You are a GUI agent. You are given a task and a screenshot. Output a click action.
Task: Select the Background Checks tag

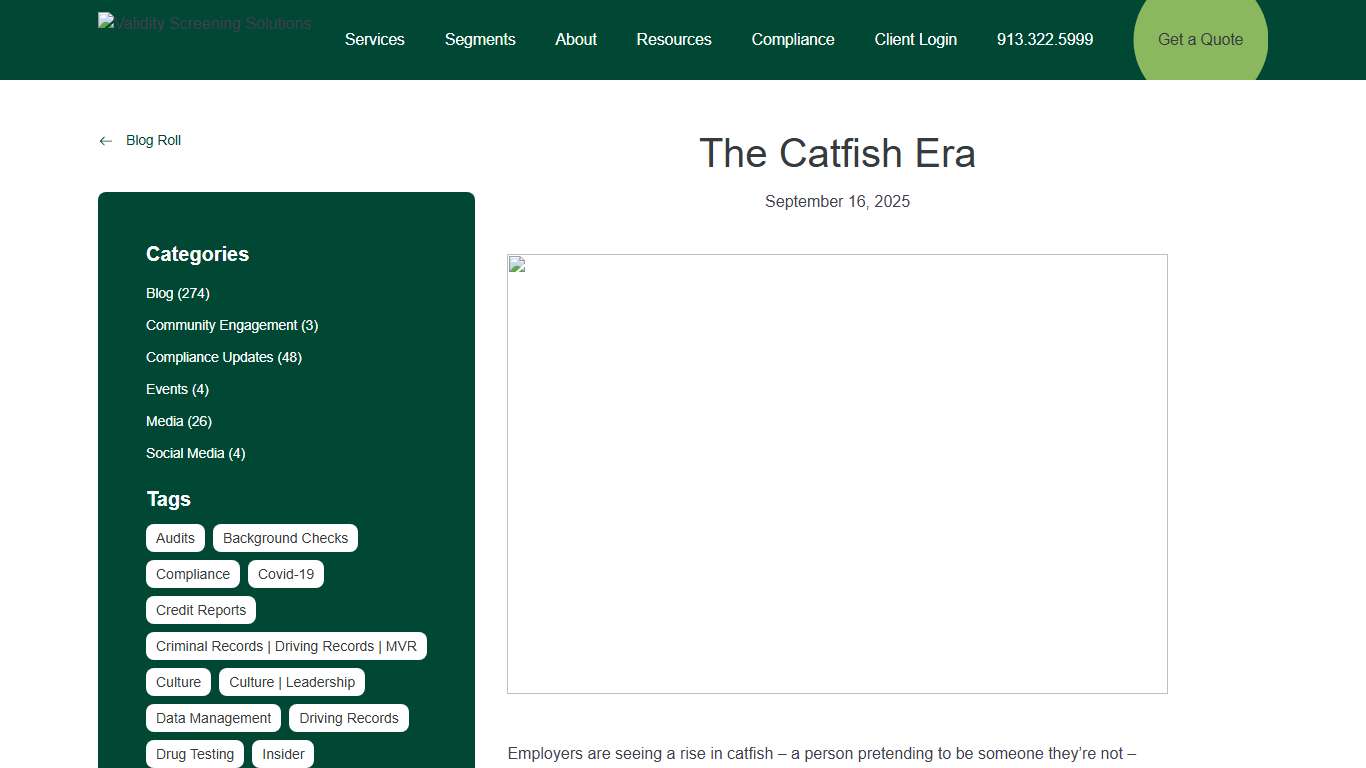[285, 538]
